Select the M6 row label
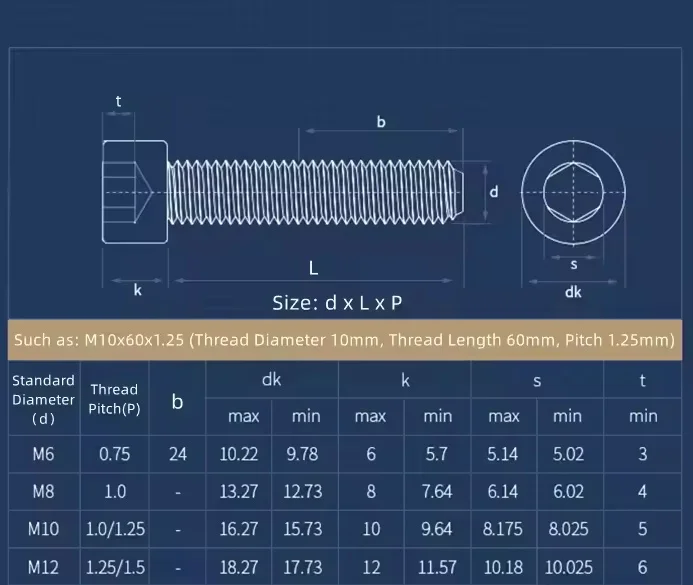The width and height of the screenshot is (693, 585). tap(43, 454)
